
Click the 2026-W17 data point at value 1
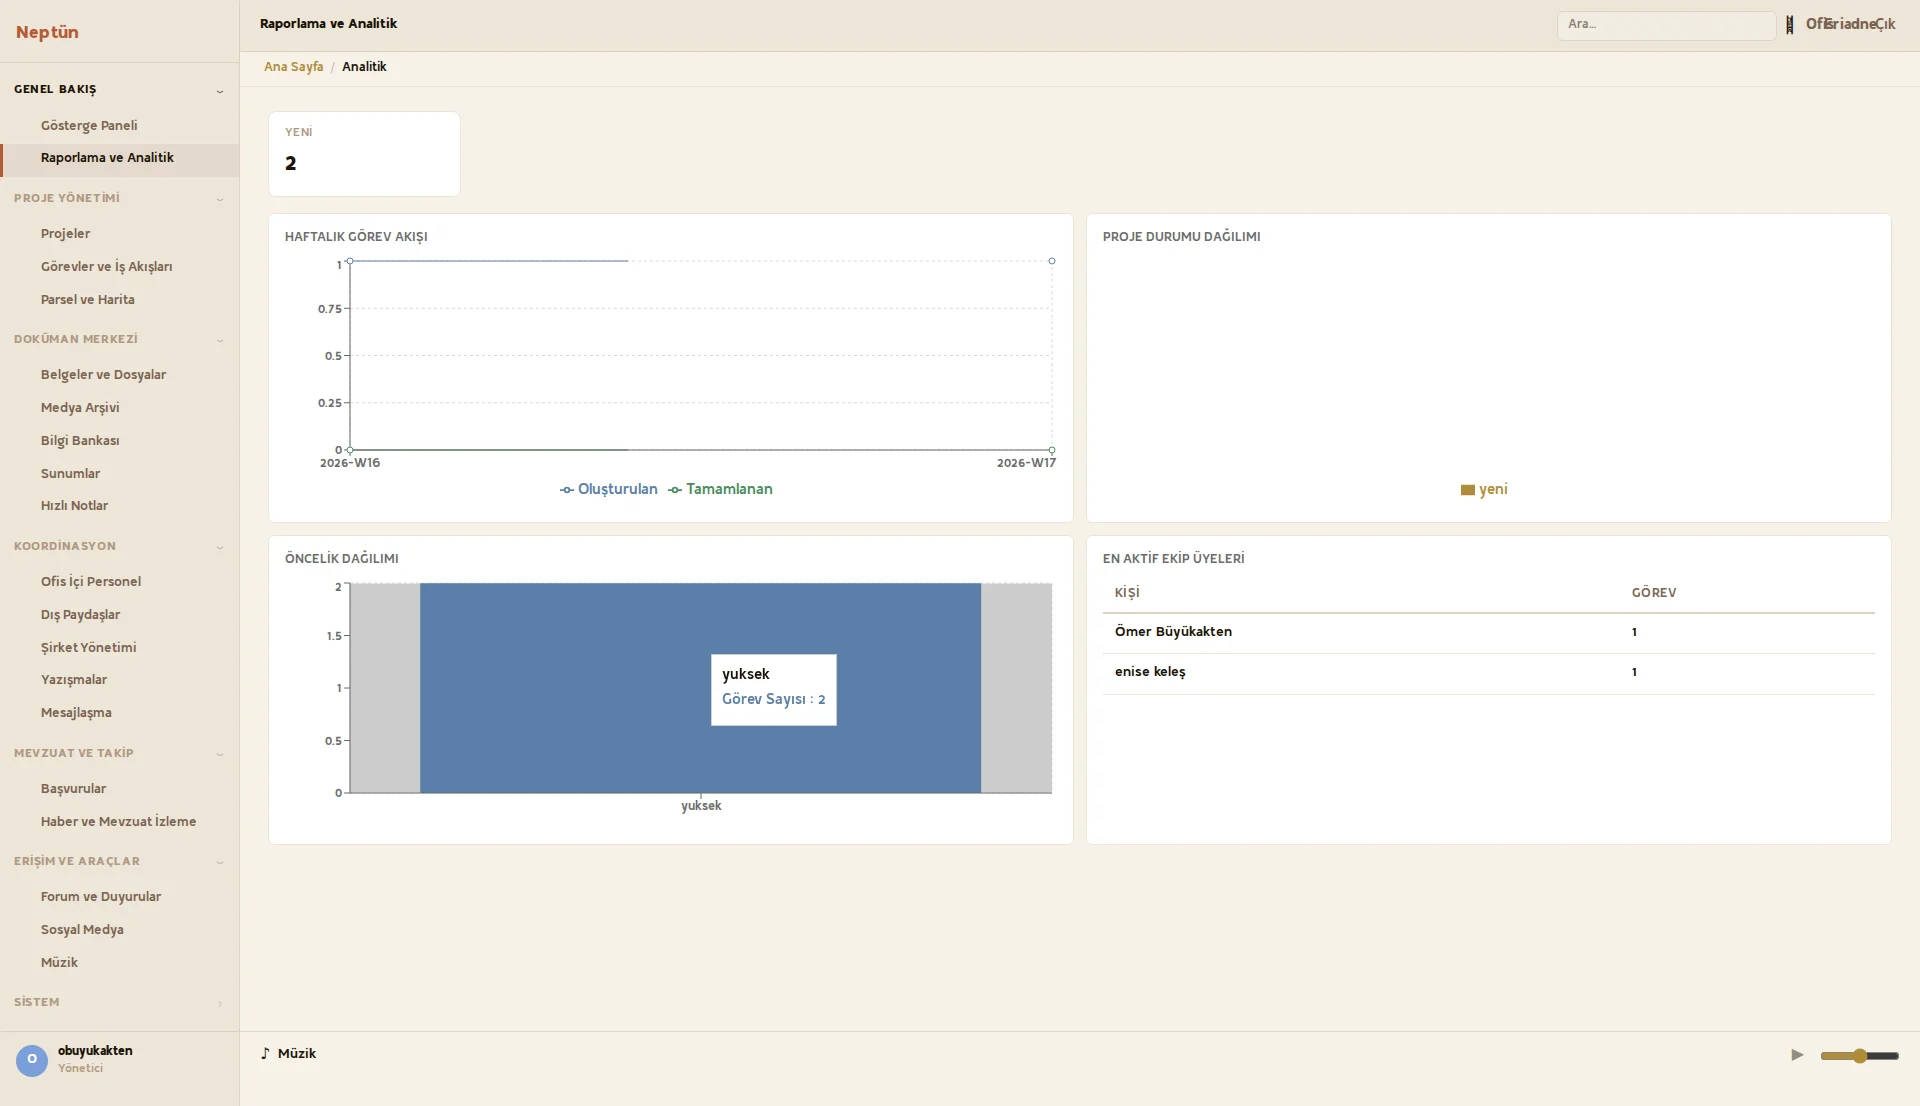[1052, 261]
